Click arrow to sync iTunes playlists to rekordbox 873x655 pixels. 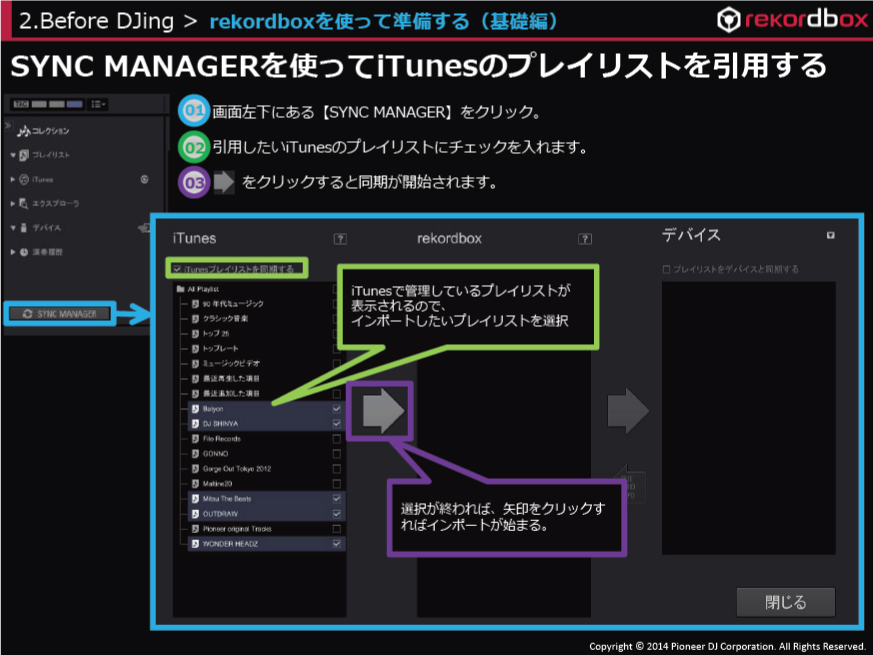pos(382,411)
